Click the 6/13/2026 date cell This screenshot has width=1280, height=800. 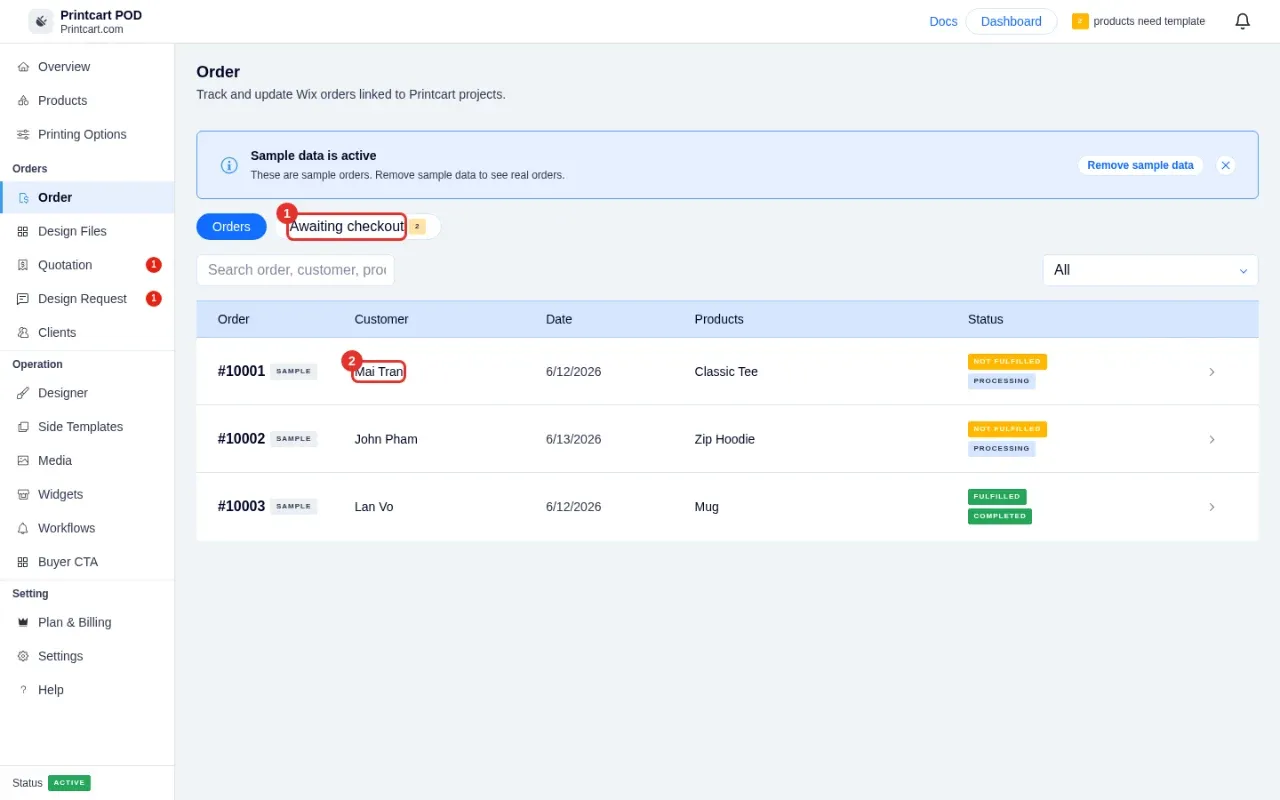[574, 439]
